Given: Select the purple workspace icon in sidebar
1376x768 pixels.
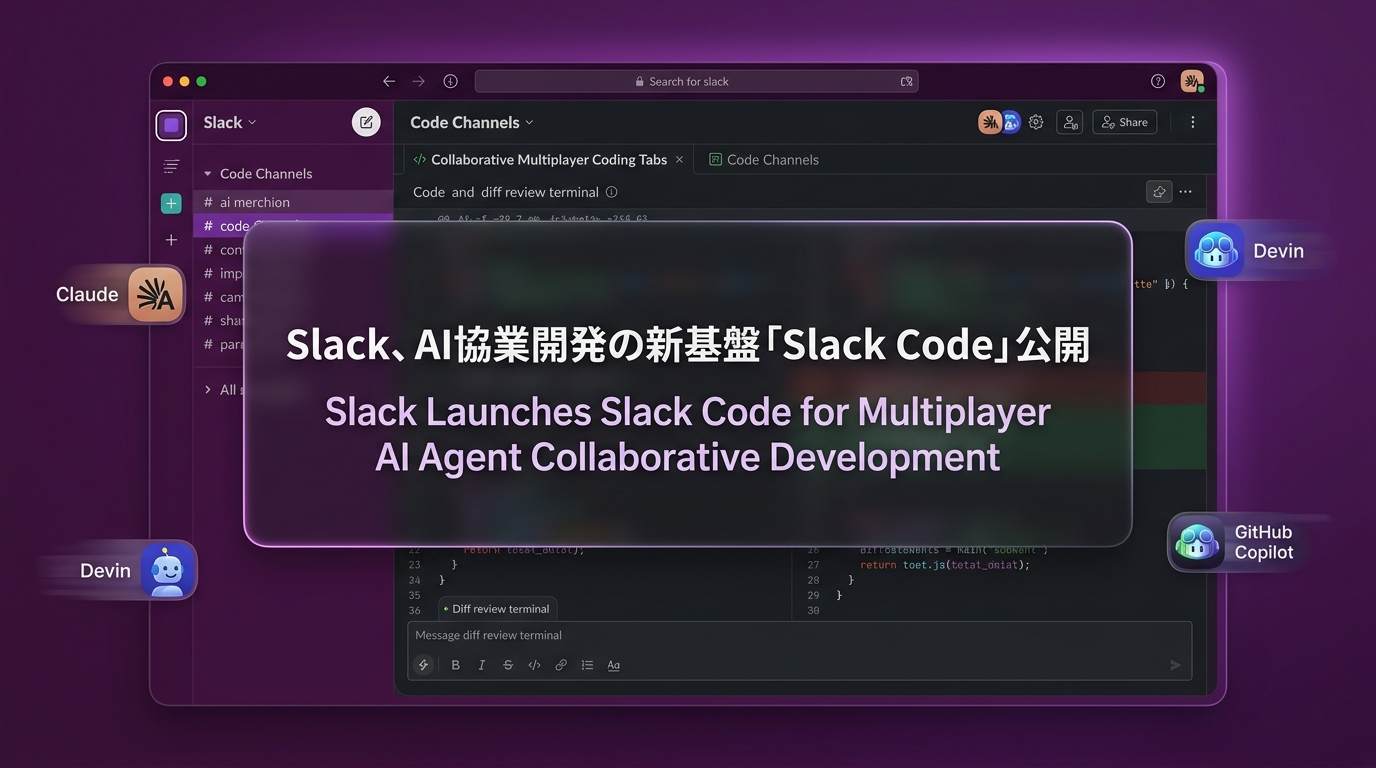Looking at the screenshot, I should click(x=171, y=125).
